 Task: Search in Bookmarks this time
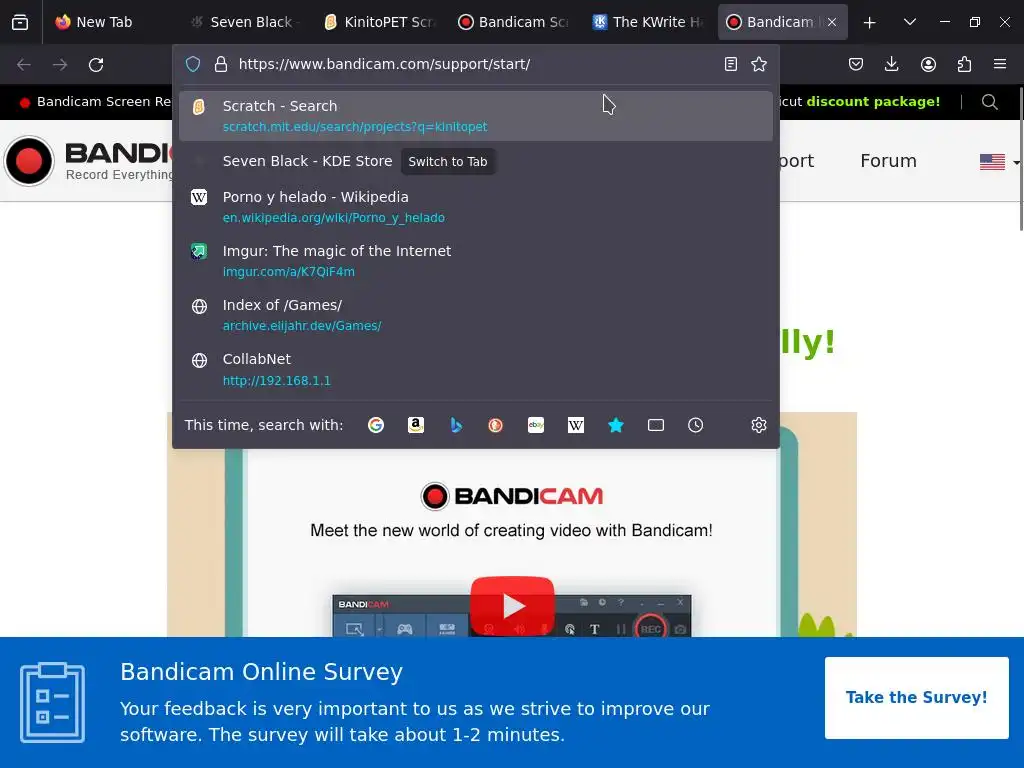pos(616,425)
